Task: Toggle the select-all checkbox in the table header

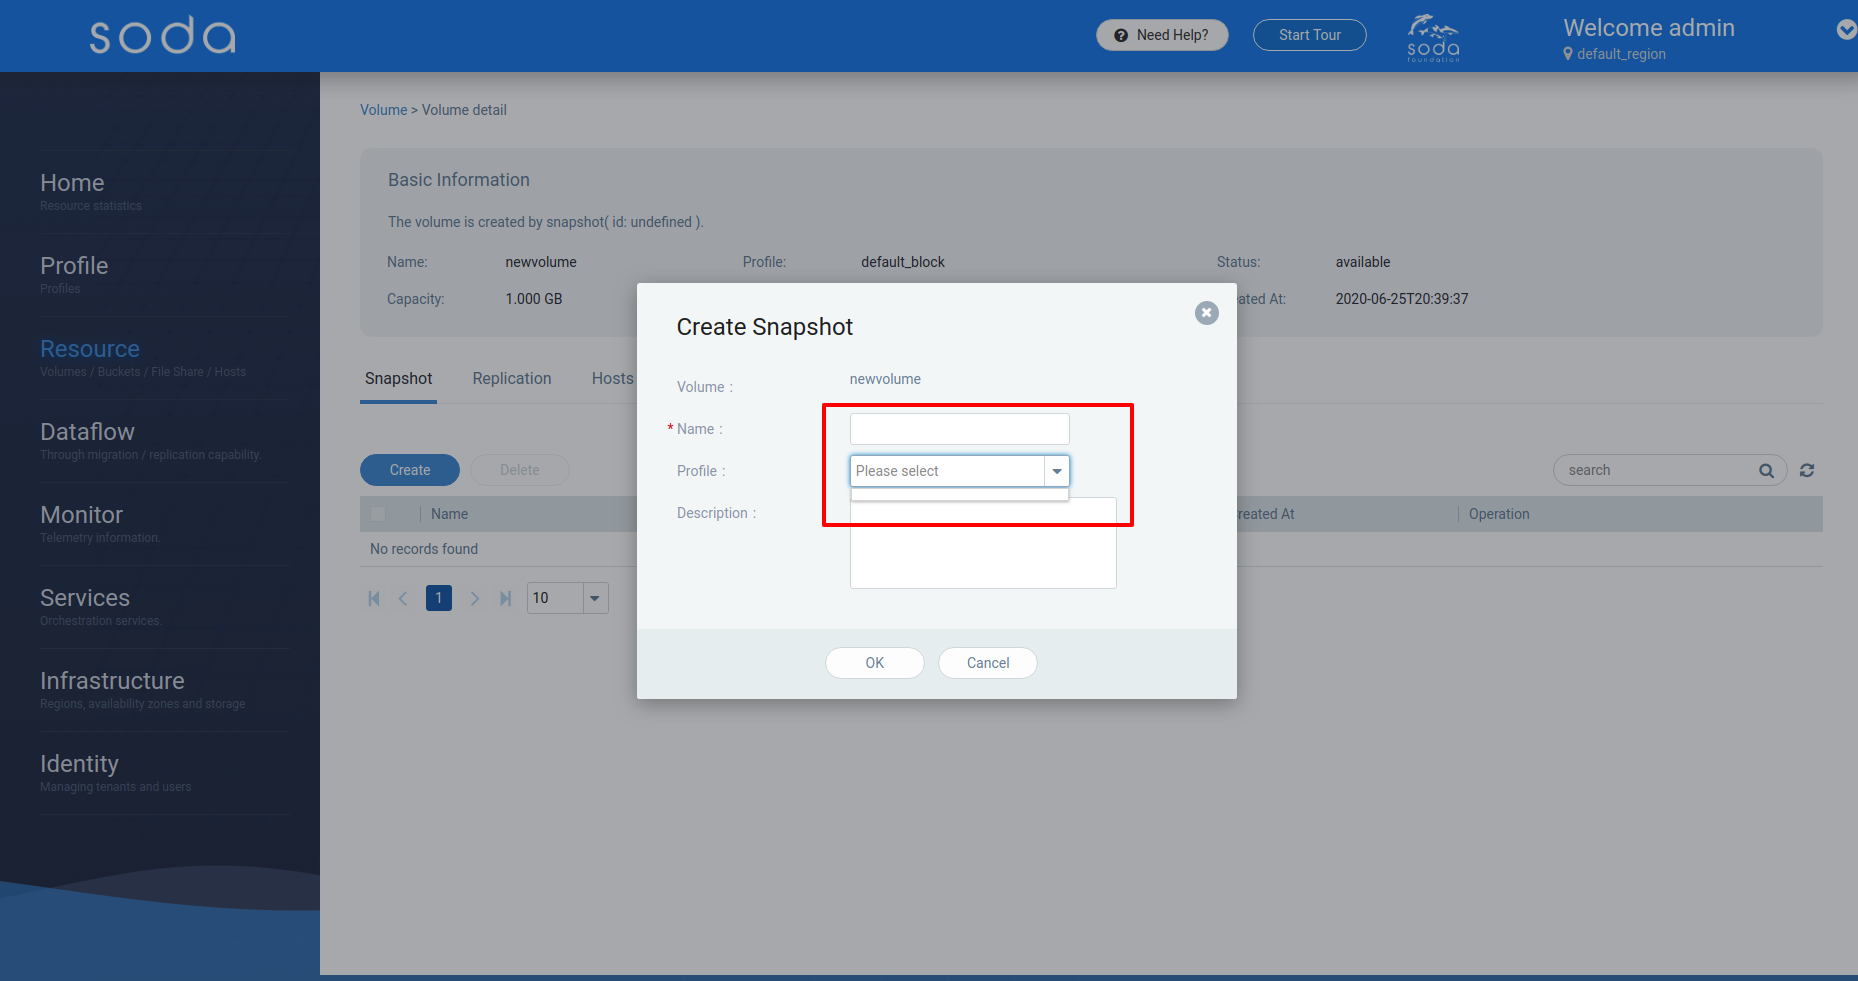Action: coord(378,513)
